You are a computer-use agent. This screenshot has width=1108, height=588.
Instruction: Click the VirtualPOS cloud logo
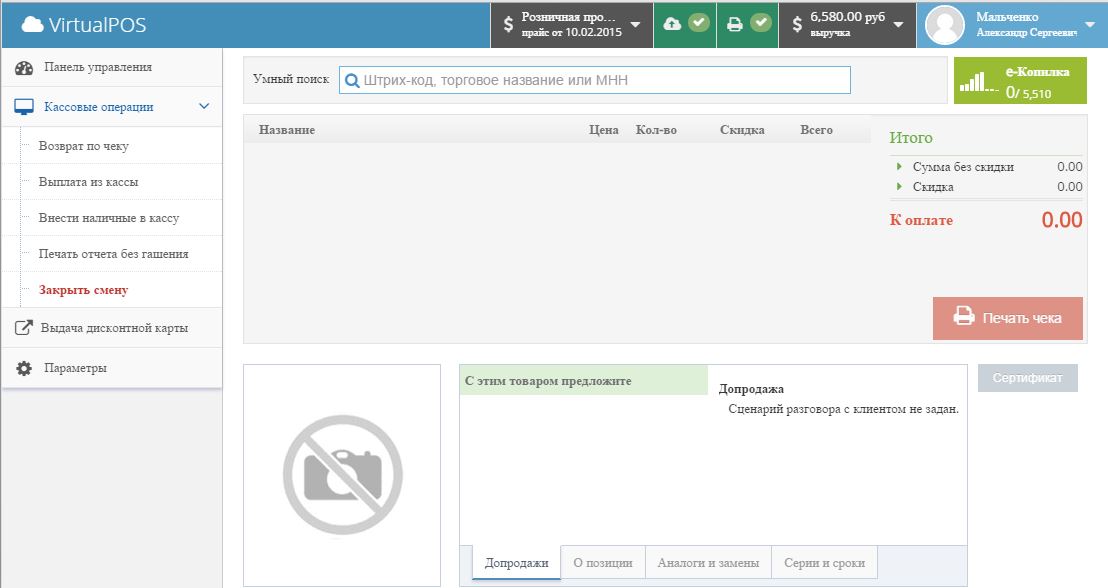click(34, 23)
